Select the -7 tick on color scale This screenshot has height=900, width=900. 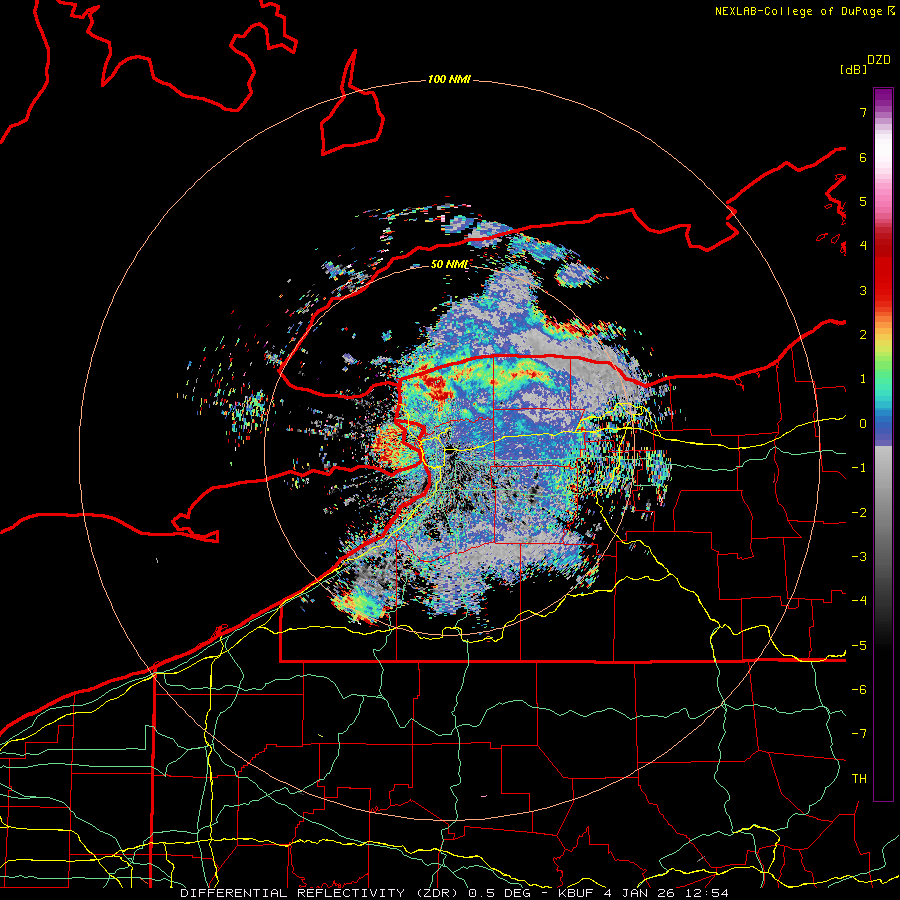(859, 734)
